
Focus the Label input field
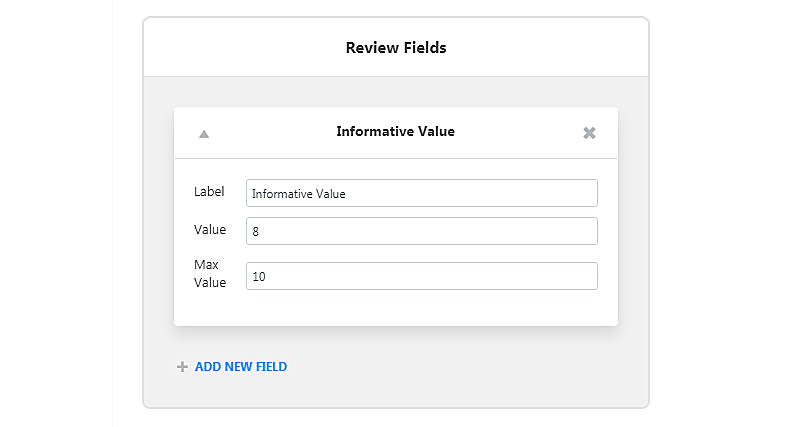click(421, 193)
